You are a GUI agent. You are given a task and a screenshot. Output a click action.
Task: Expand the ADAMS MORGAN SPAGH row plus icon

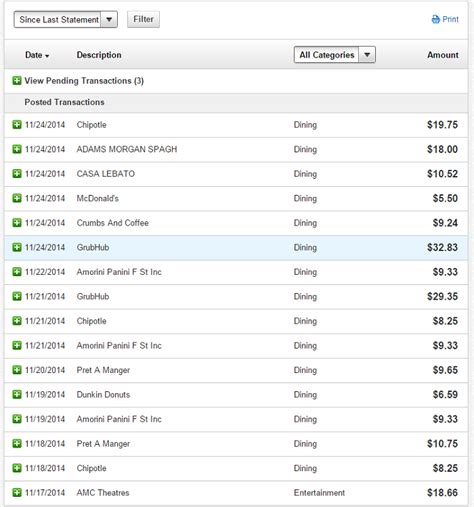coord(17,149)
